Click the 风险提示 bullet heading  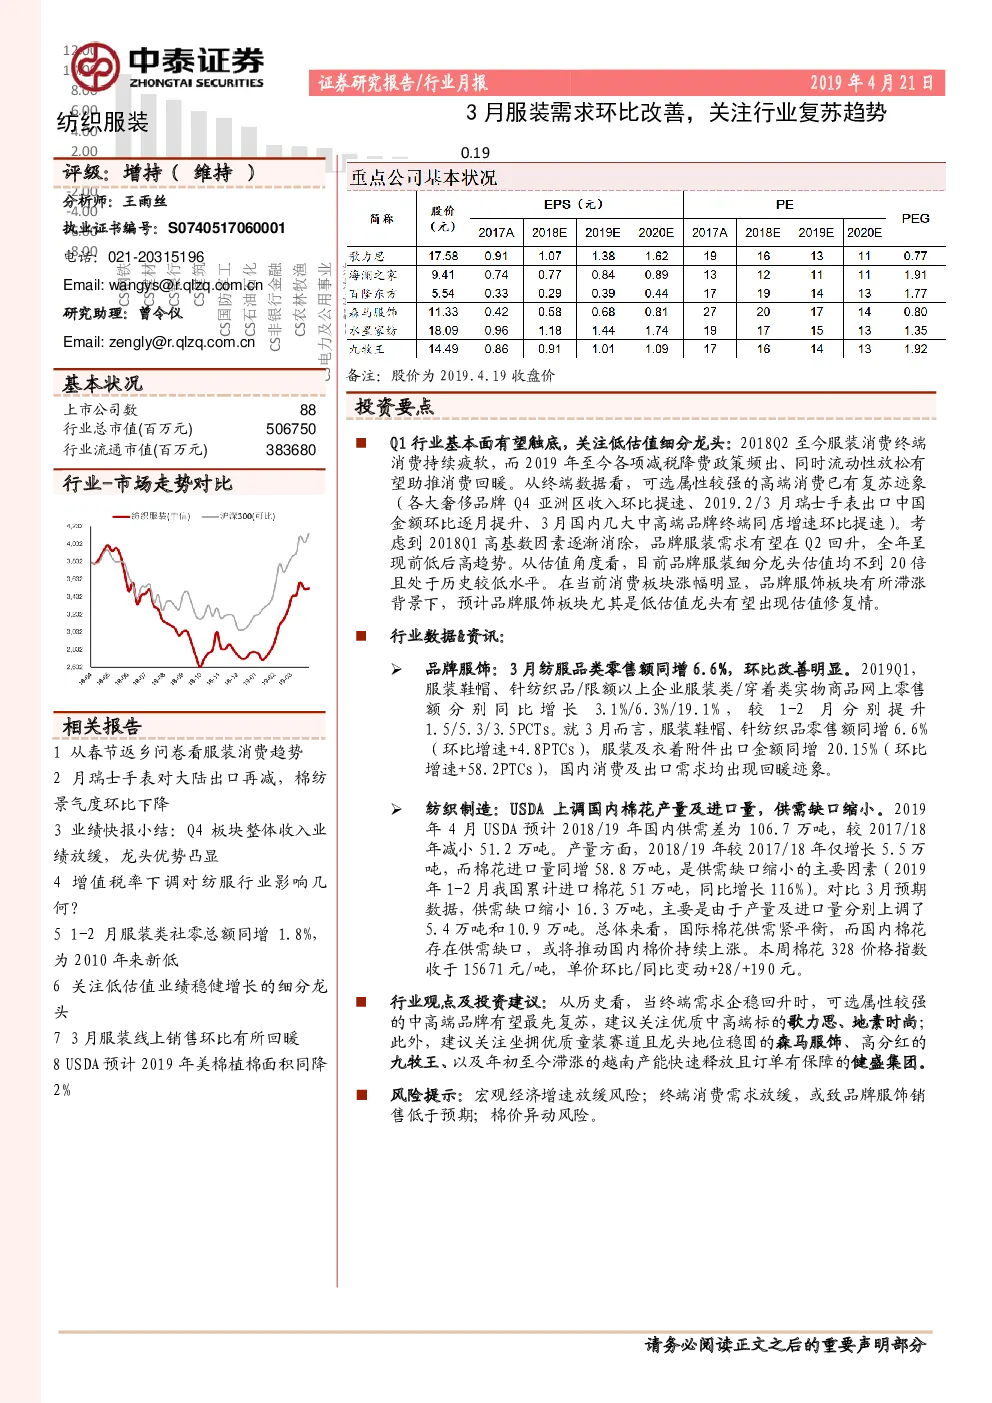point(426,1095)
